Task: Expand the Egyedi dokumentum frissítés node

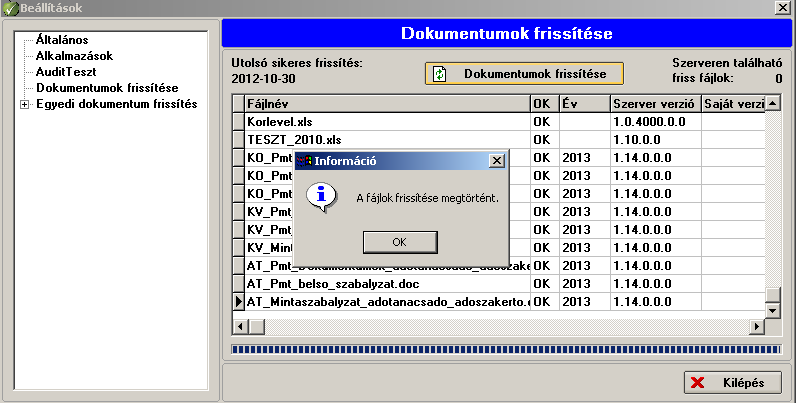Action: pyautogui.click(x=24, y=105)
